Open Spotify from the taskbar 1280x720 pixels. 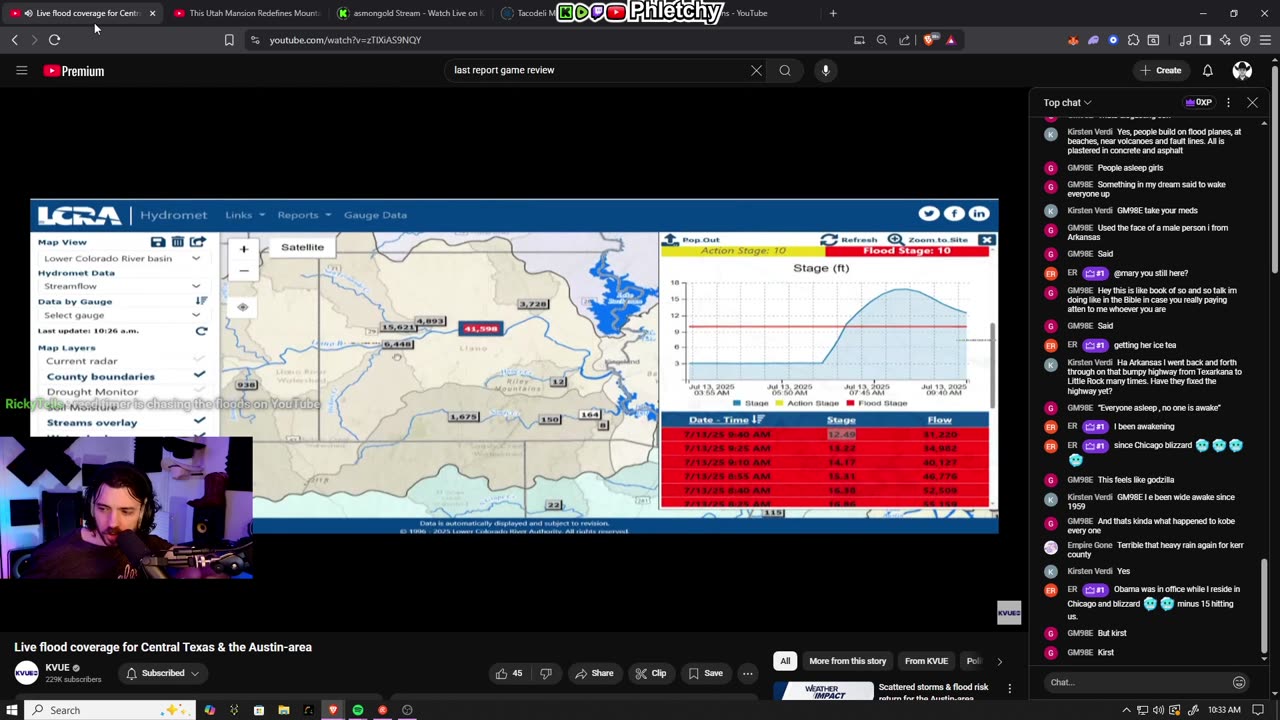[358, 710]
